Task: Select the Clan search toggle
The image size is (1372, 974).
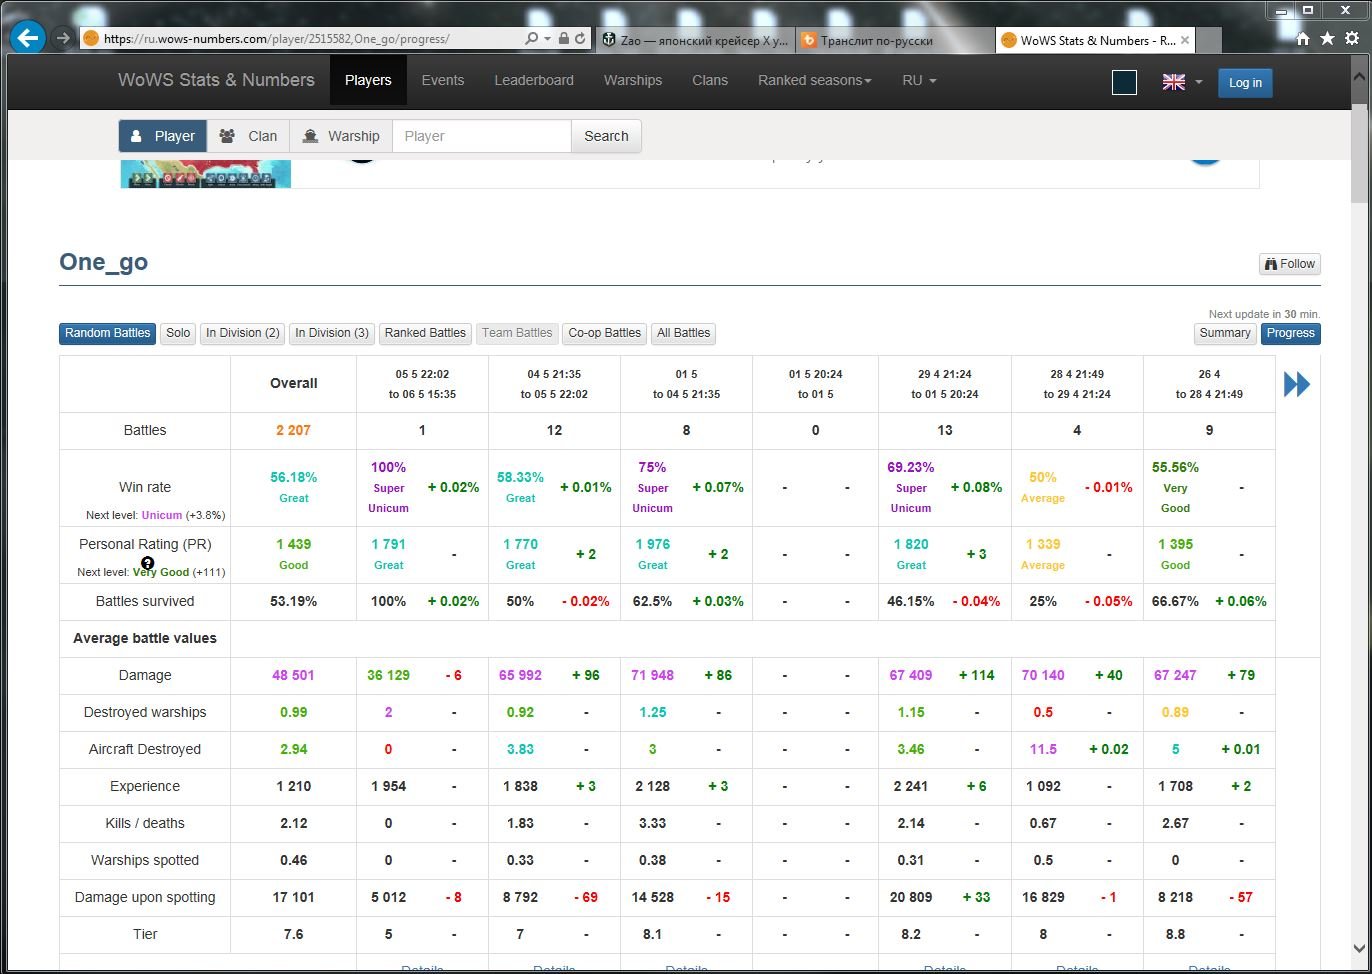Action: (x=248, y=136)
